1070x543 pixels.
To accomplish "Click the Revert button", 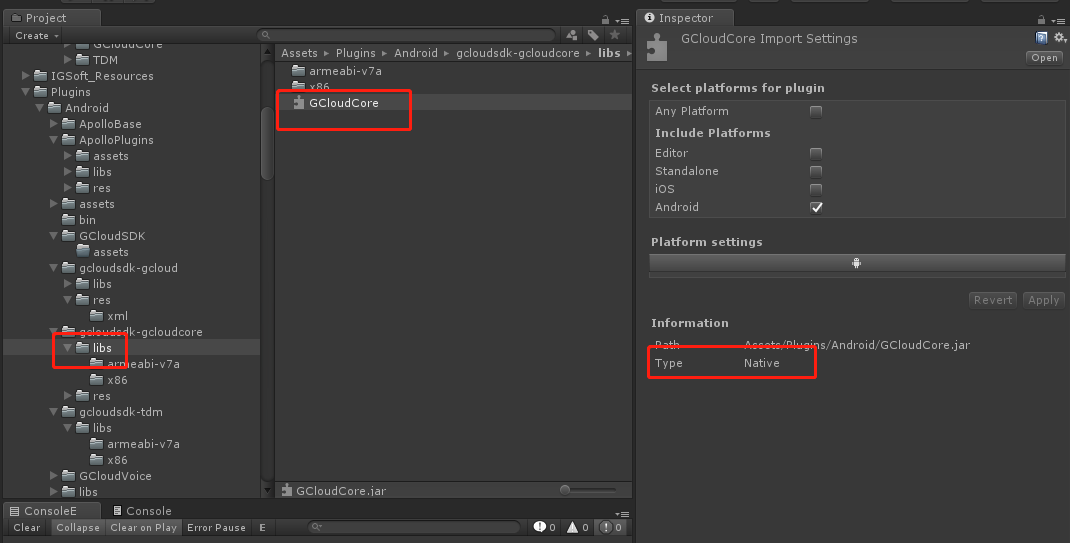I will pyautogui.click(x=993, y=300).
